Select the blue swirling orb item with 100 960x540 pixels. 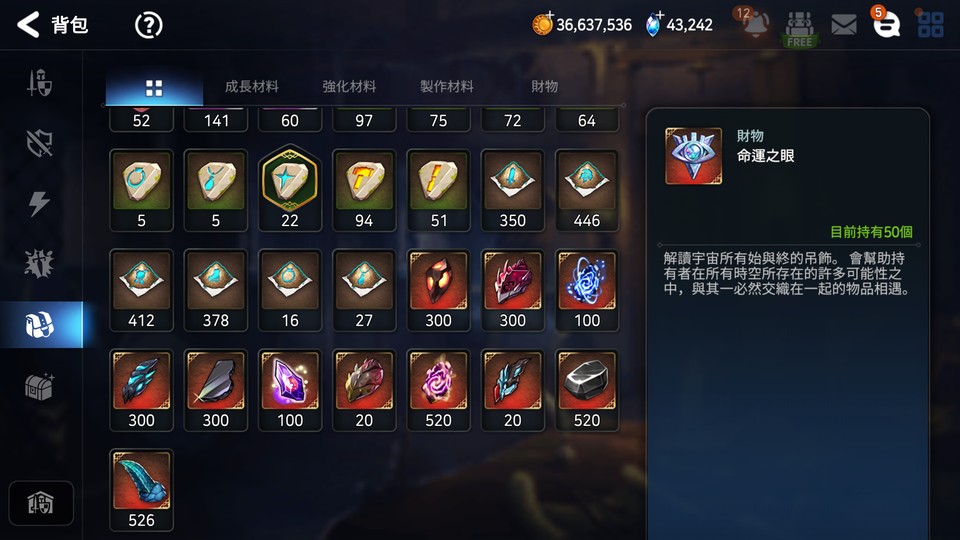[x=587, y=290]
